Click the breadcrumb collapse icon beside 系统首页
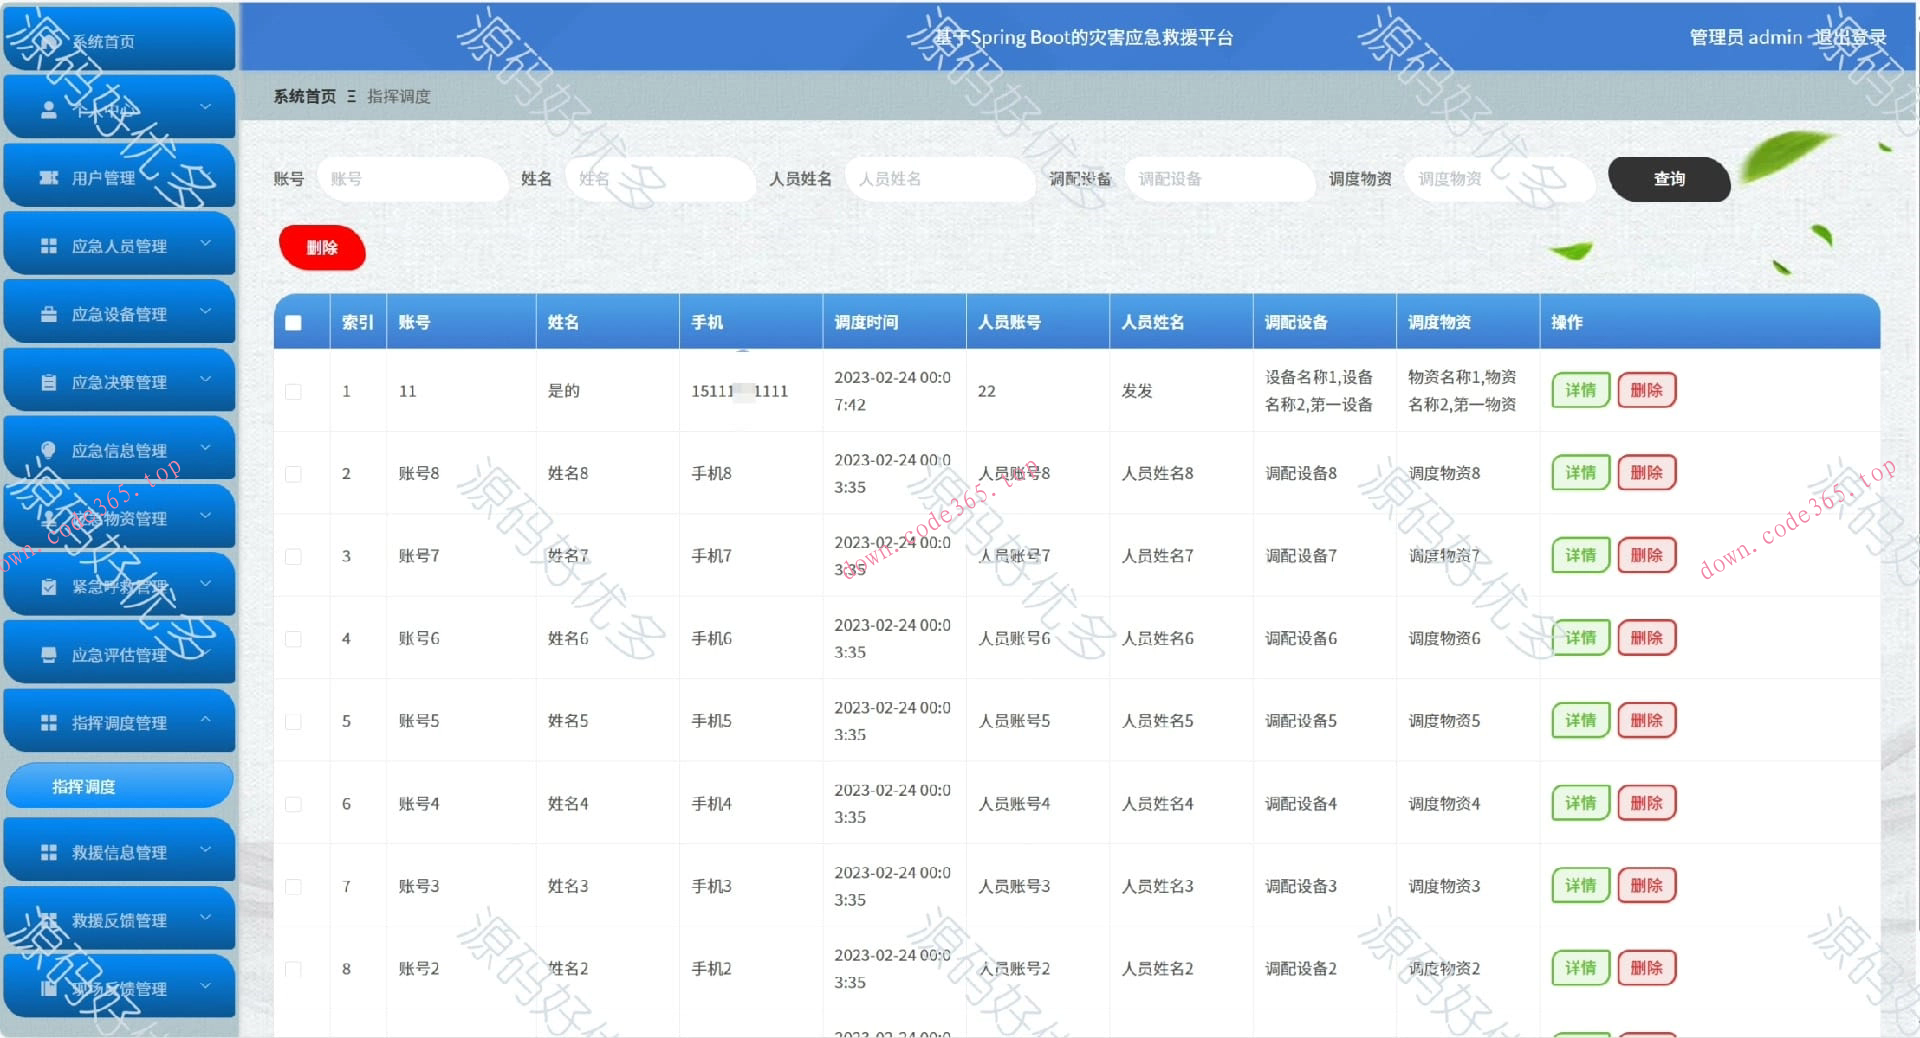 tap(349, 96)
